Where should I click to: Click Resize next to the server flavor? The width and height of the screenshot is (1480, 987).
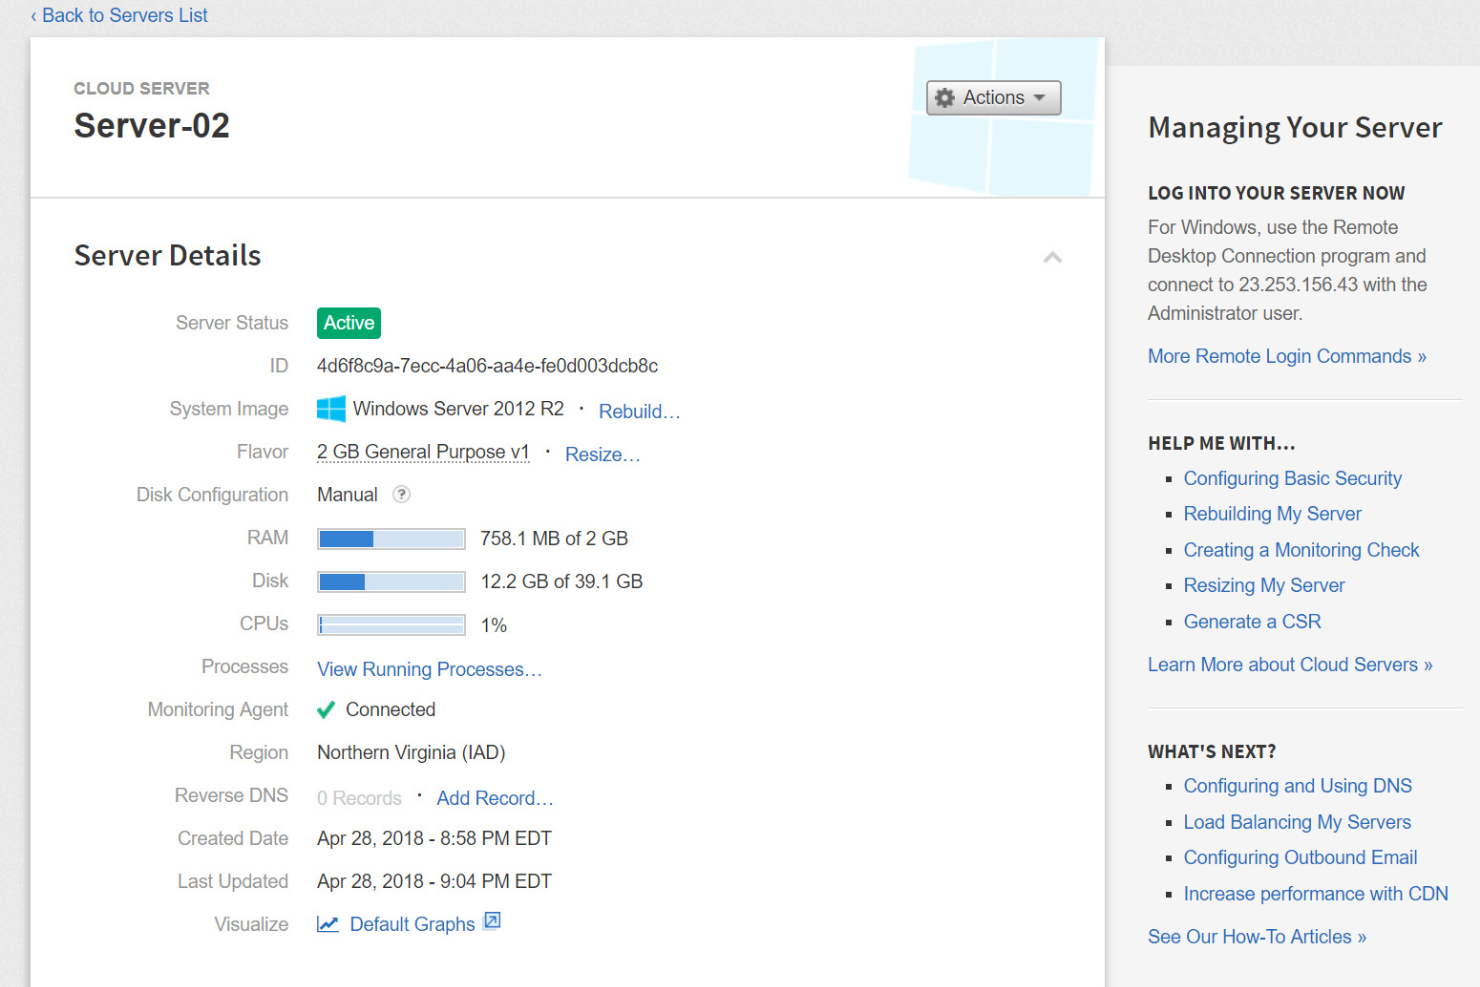click(x=601, y=453)
